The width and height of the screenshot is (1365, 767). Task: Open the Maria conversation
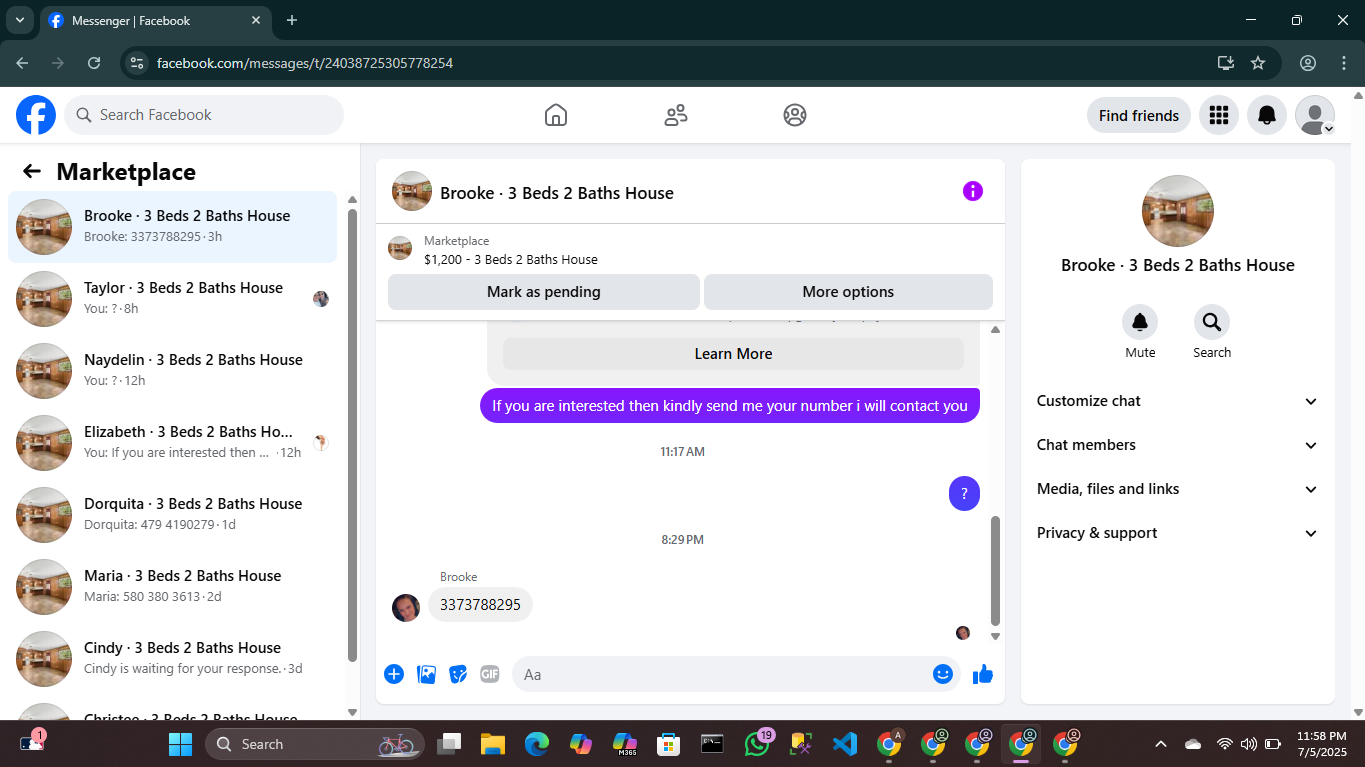173,587
